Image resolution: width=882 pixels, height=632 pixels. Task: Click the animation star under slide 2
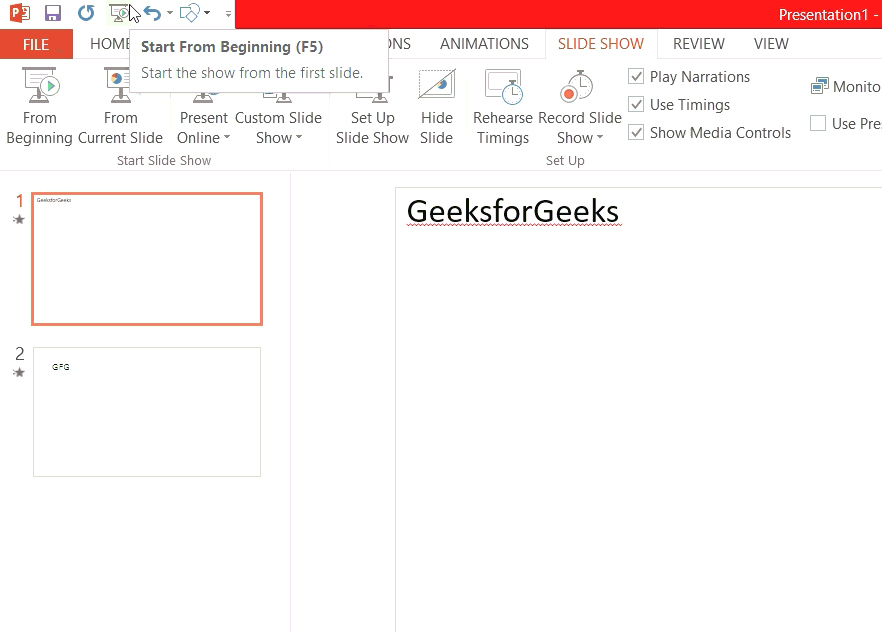tap(19, 372)
